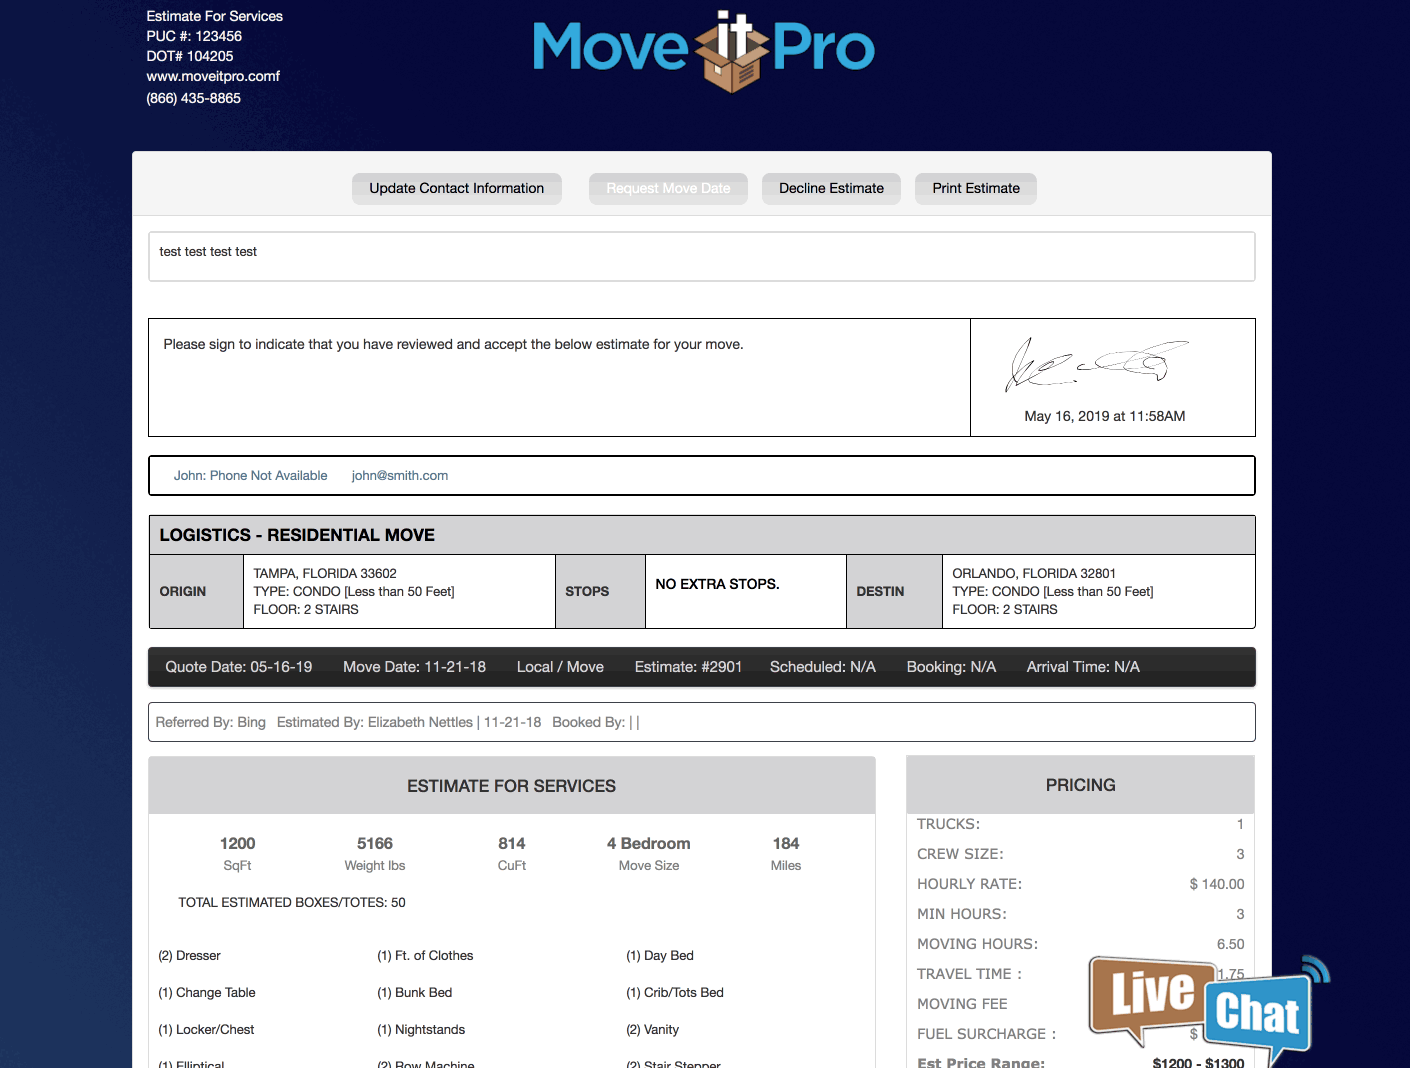Click '(2) Vanity' inventory item
Screen dimensions: 1410x1068
[x=653, y=1030]
